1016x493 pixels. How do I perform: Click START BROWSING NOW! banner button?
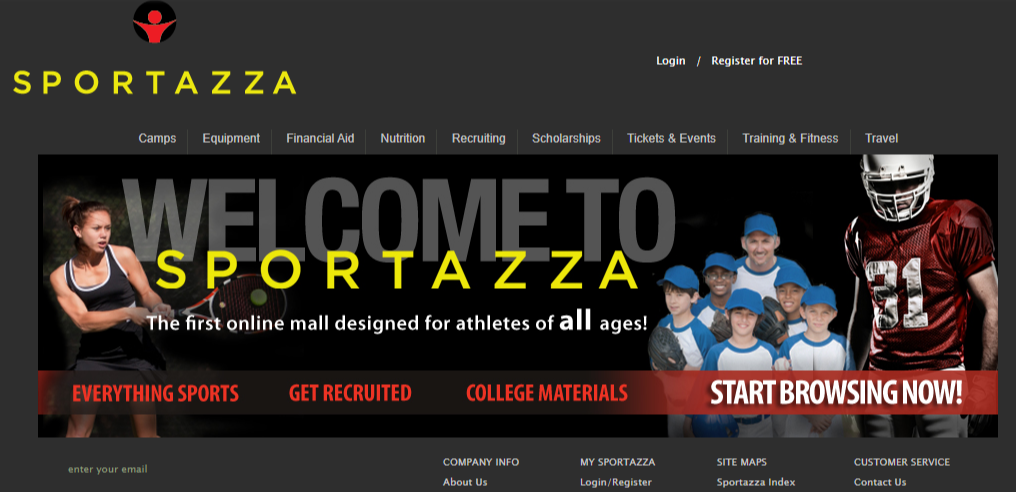coord(836,393)
